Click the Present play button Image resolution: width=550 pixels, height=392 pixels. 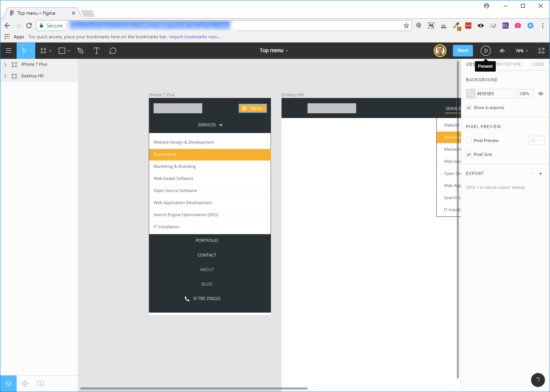[485, 51]
